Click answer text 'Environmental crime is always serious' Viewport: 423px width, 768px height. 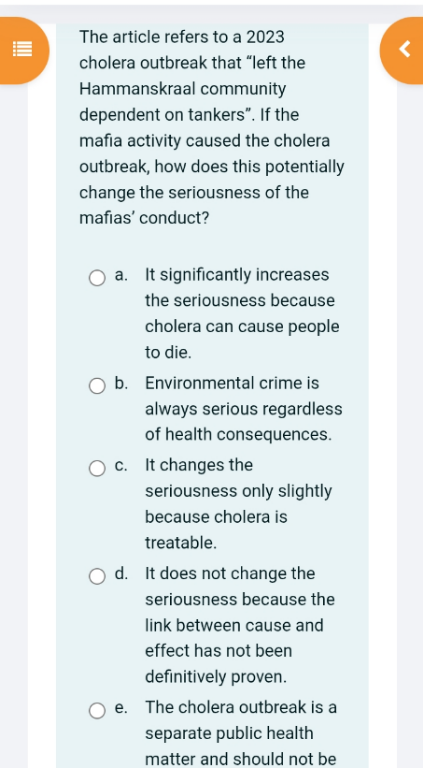pyautogui.click(x=243, y=408)
